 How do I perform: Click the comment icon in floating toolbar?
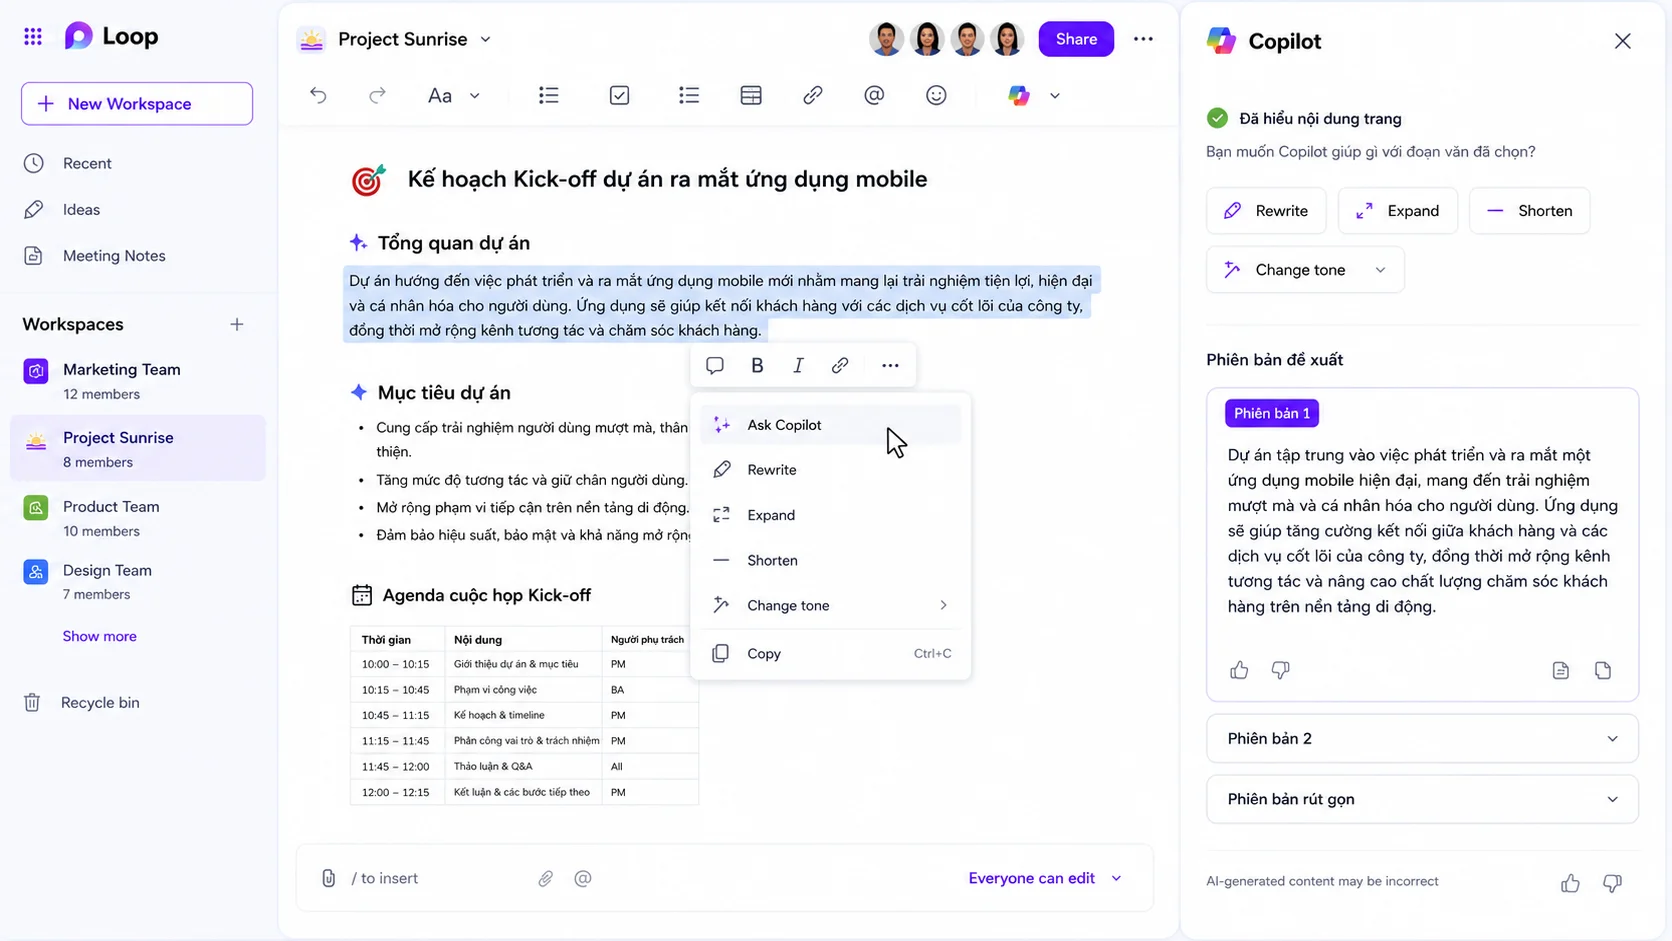coord(714,365)
